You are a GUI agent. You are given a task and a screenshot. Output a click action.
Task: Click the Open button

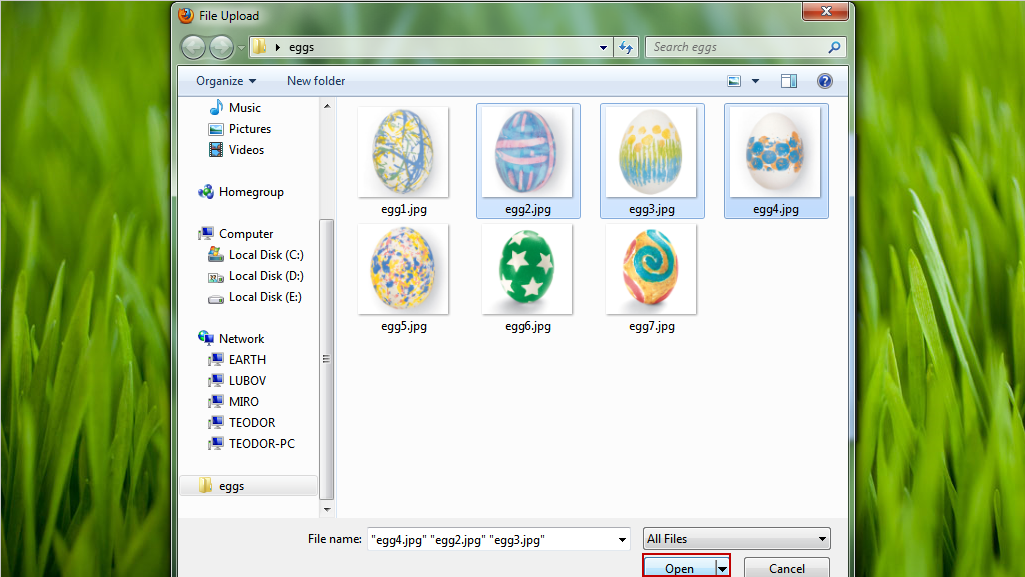[x=679, y=569]
